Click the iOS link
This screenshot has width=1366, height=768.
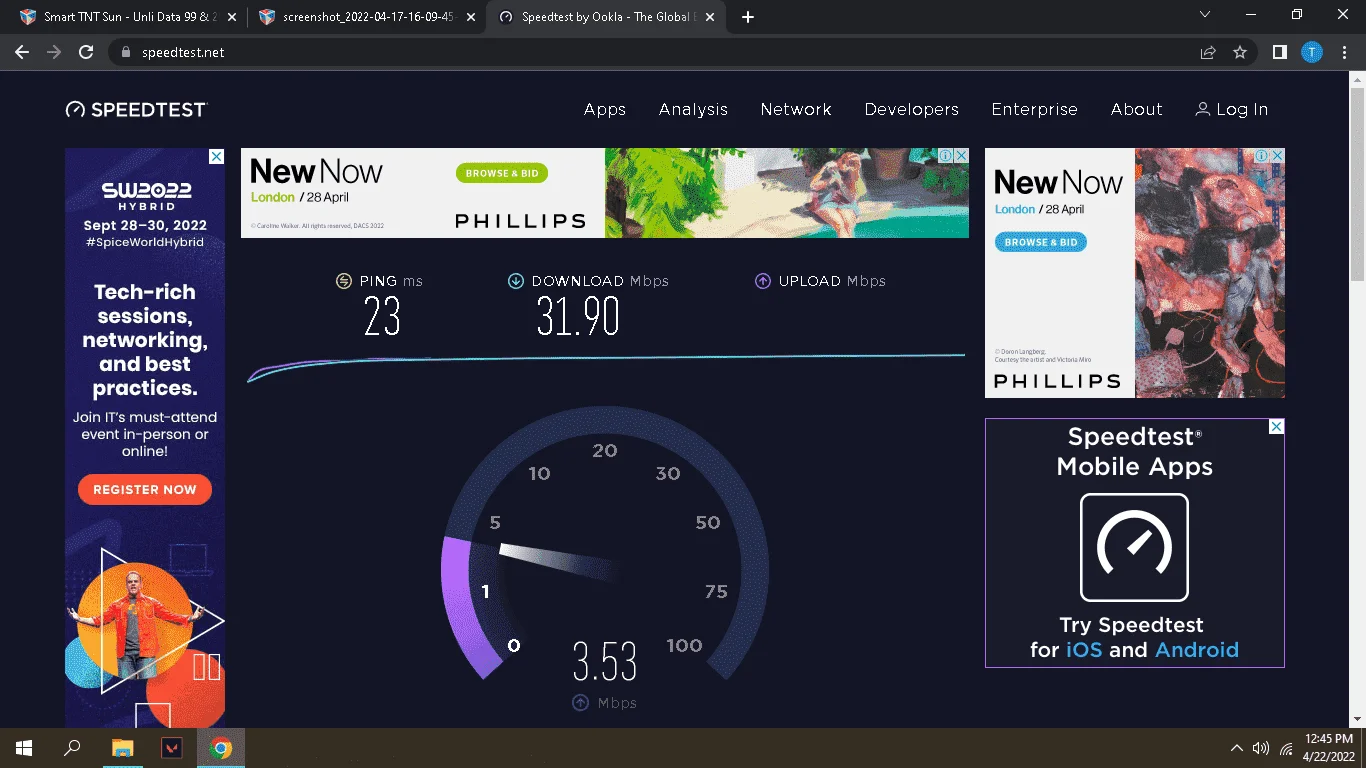[x=1083, y=650]
